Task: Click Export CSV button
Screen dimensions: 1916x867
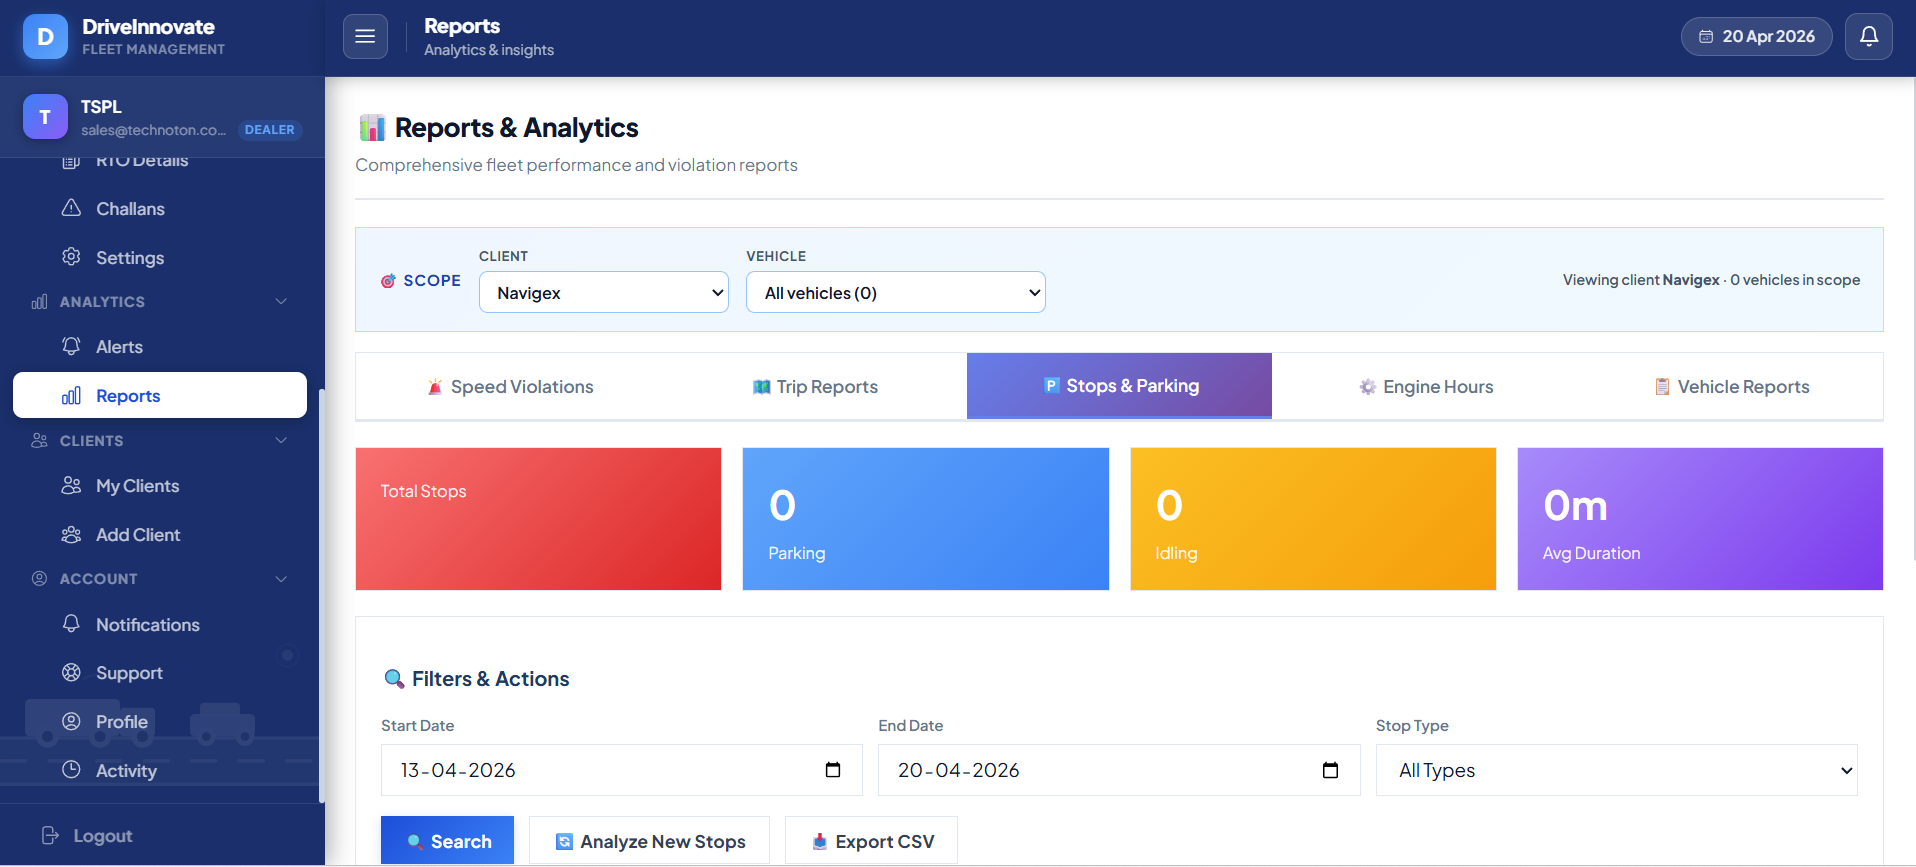Action: pyautogui.click(x=872, y=842)
